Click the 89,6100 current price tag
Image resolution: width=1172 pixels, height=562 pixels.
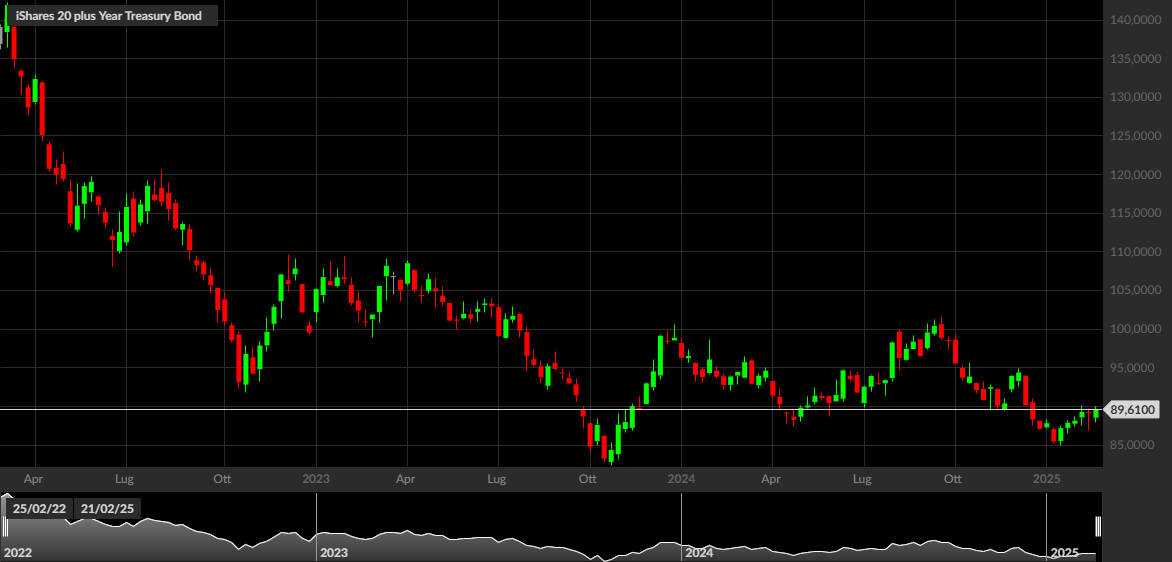tap(1133, 410)
